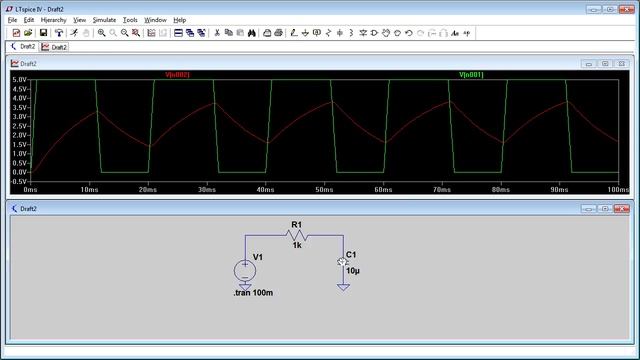The image size is (640, 360).
Task: Click the green V(n001) trace label
Action: point(471,75)
